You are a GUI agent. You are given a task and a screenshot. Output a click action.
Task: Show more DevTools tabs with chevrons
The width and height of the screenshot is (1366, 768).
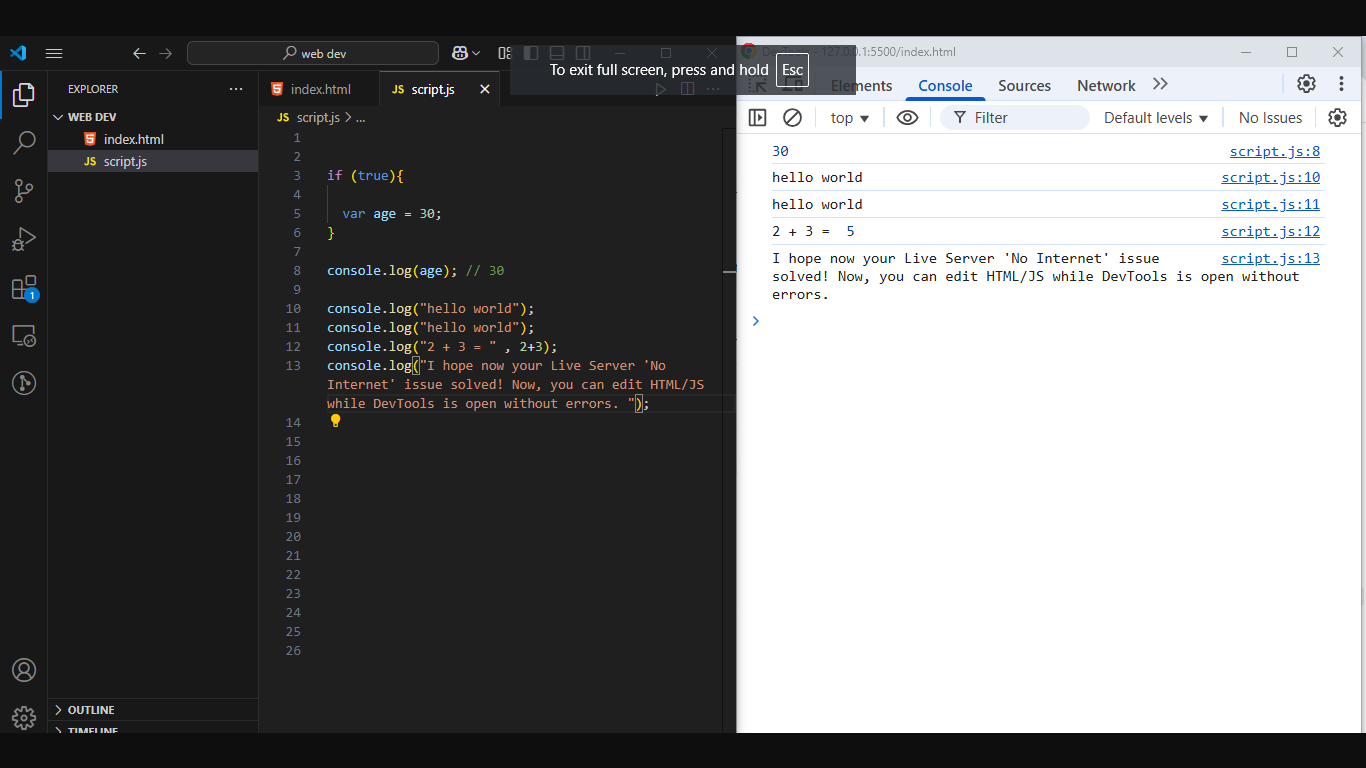click(x=1160, y=84)
